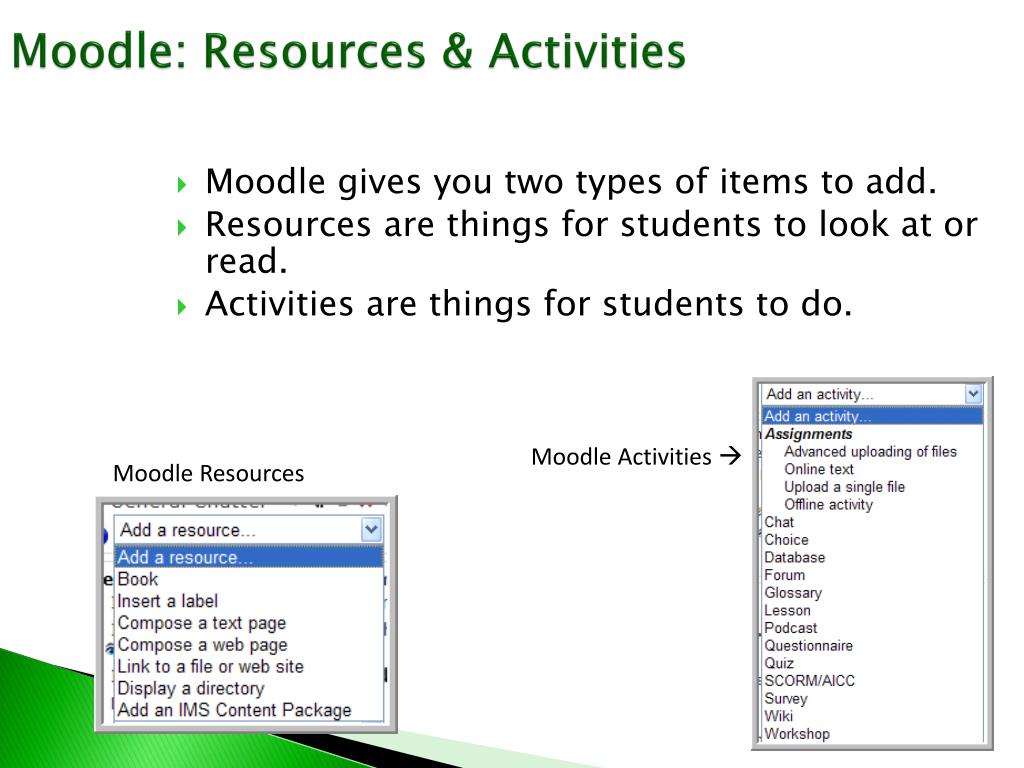Image resolution: width=1024 pixels, height=768 pixels.
Task: Choose Advanced uploading of files assignment
Action: (x=871, y=451)
